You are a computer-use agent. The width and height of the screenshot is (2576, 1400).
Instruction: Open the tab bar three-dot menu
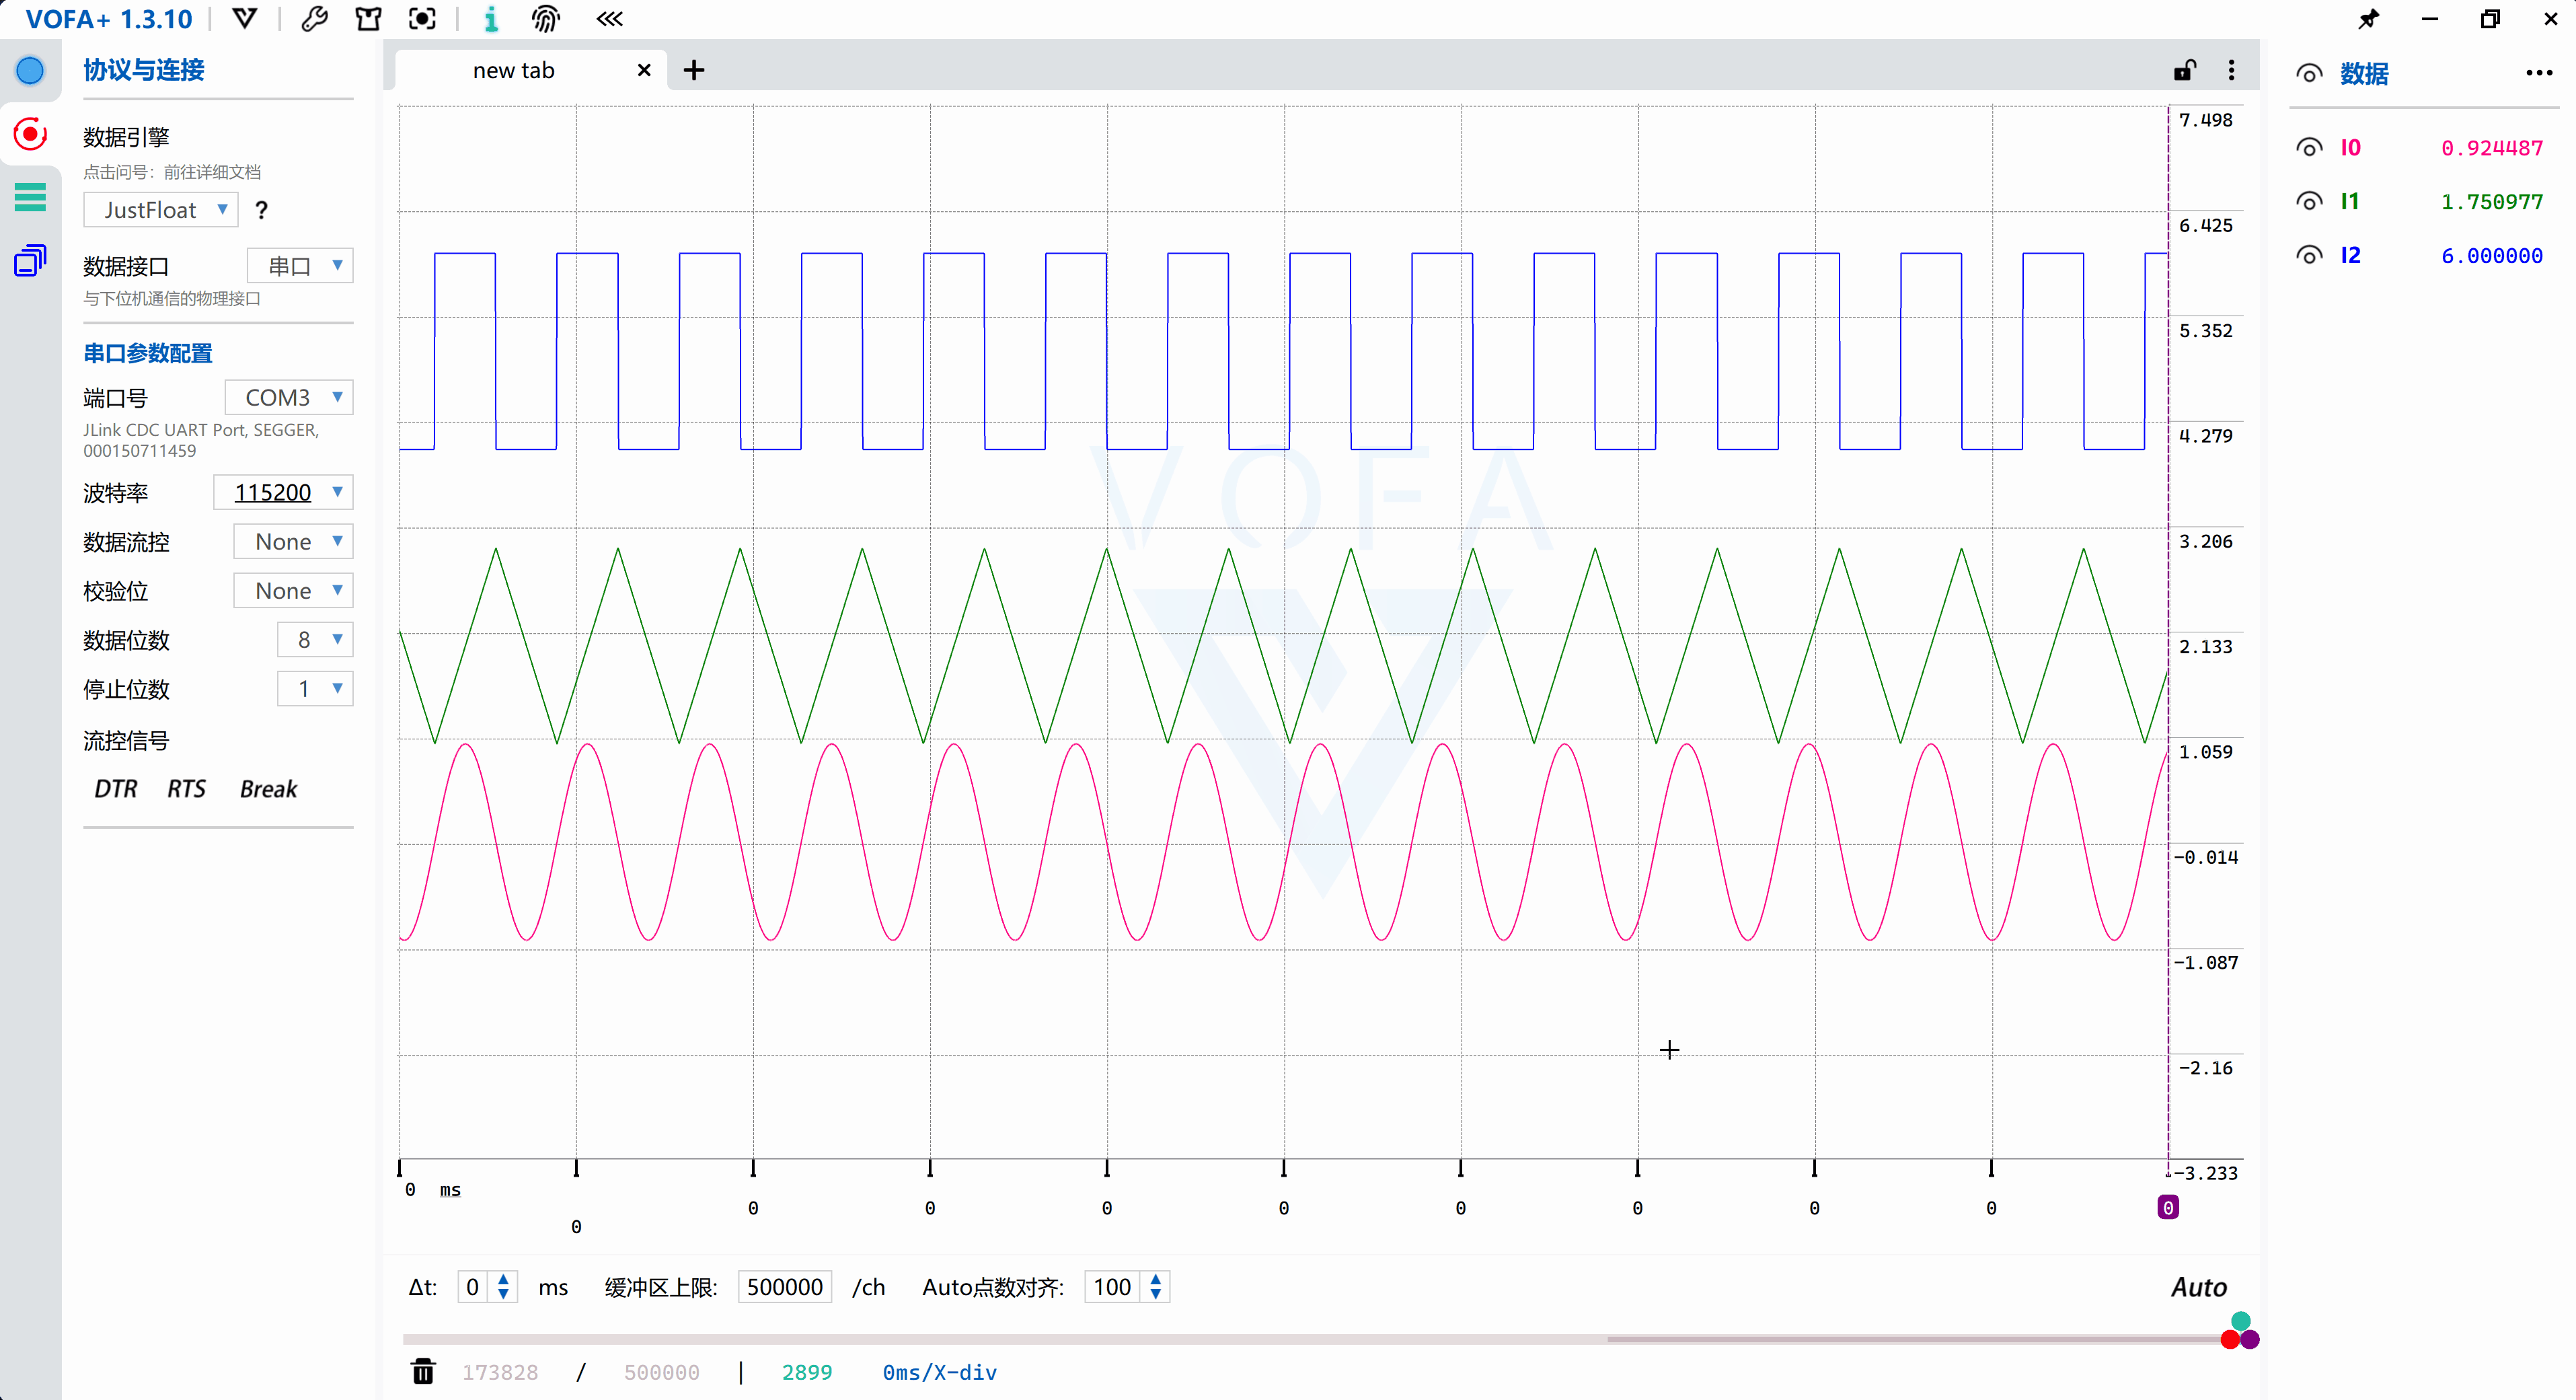[2231, 70]
